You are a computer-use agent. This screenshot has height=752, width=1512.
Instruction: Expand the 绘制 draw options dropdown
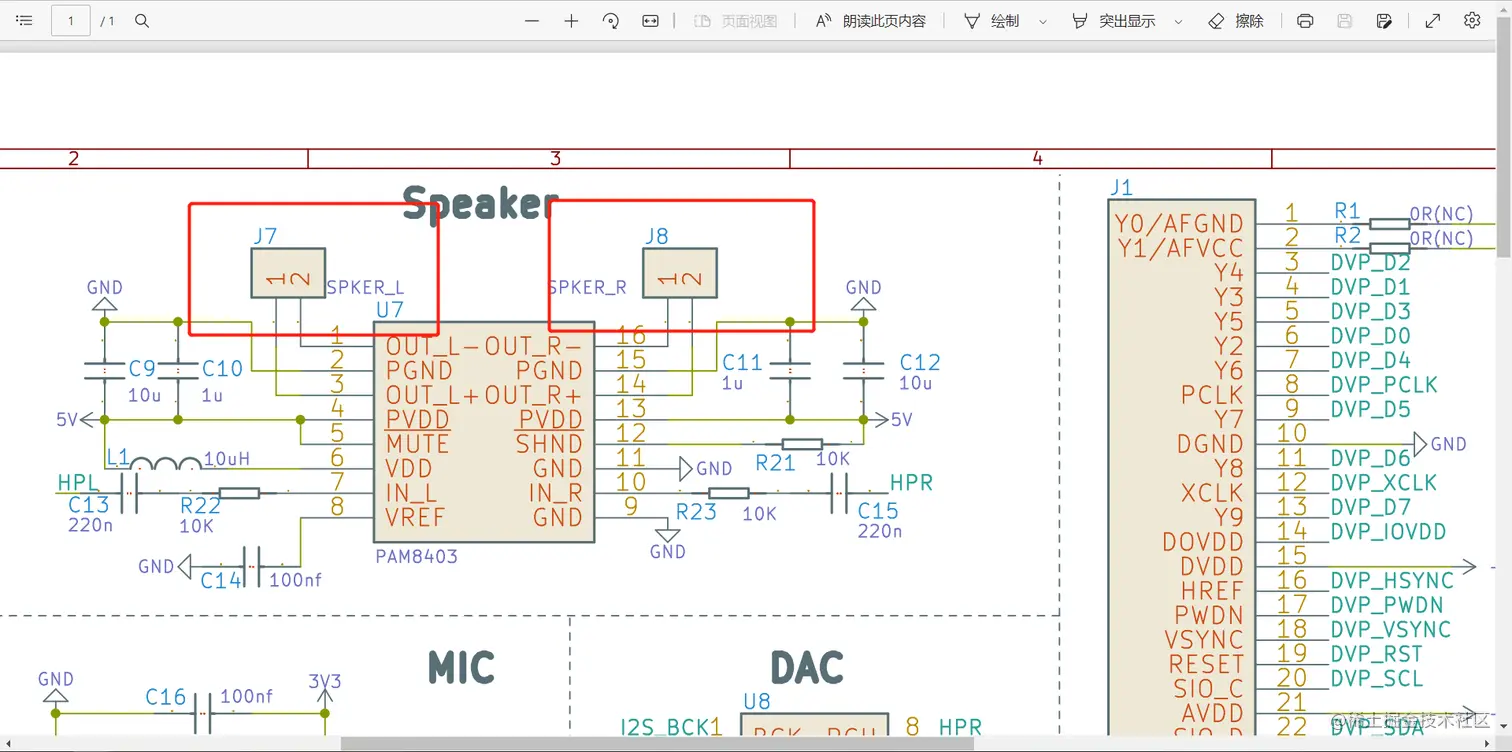click(x=1043, y=21)
